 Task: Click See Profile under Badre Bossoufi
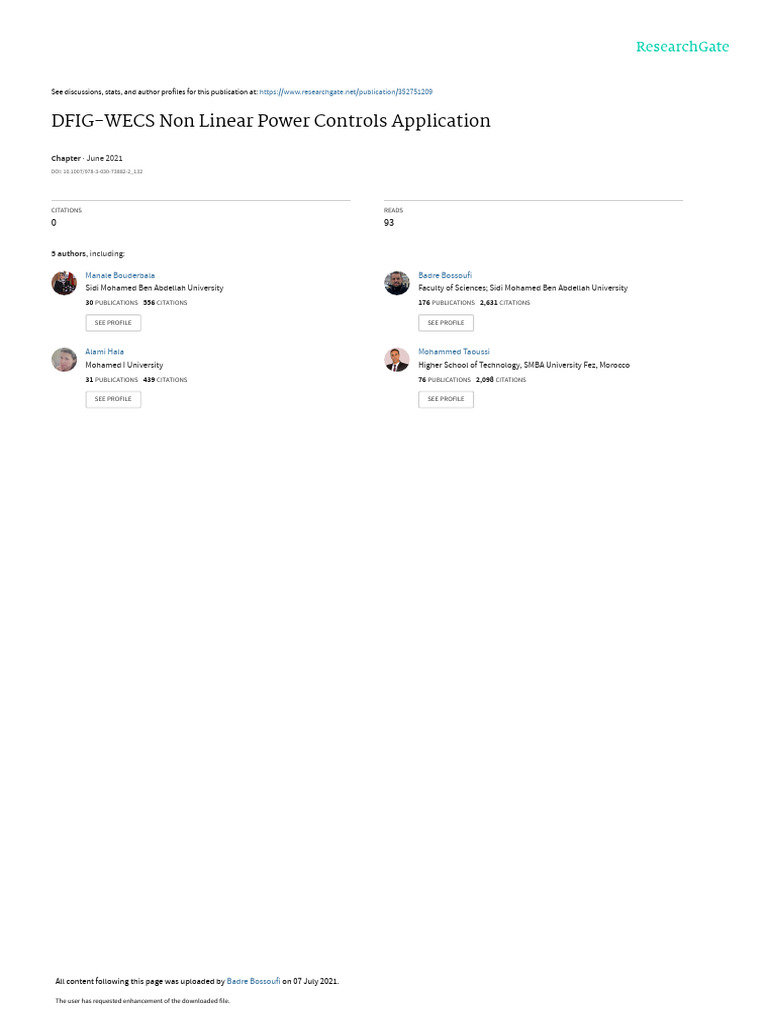[446, 323]
